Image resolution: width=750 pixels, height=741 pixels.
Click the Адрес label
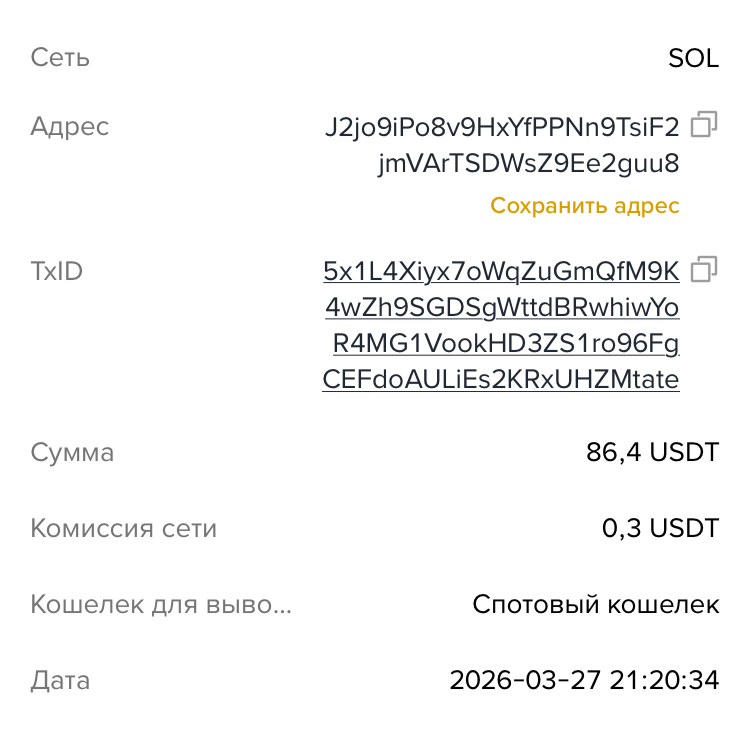click(x=70, y=127)
